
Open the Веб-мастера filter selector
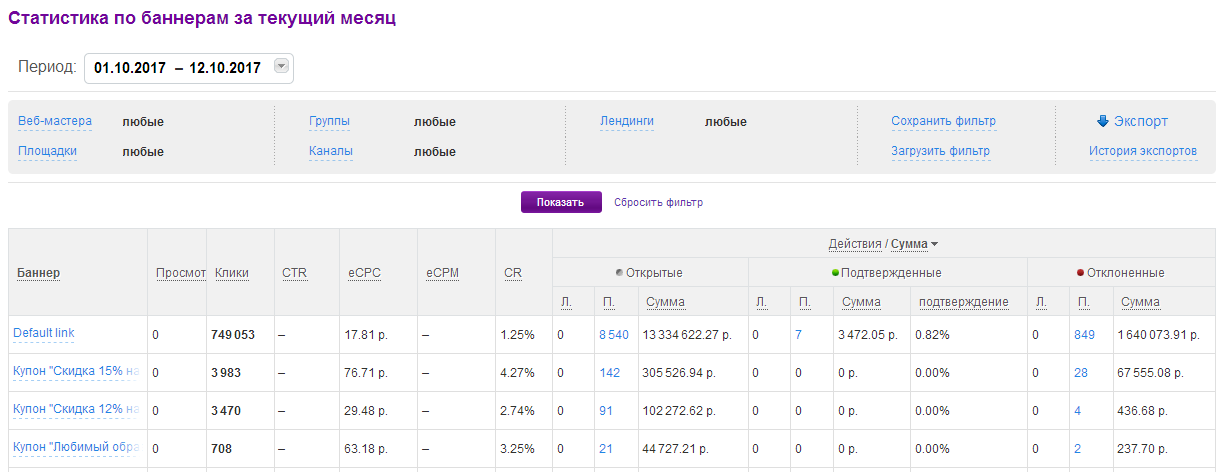(x=55, y=122)
